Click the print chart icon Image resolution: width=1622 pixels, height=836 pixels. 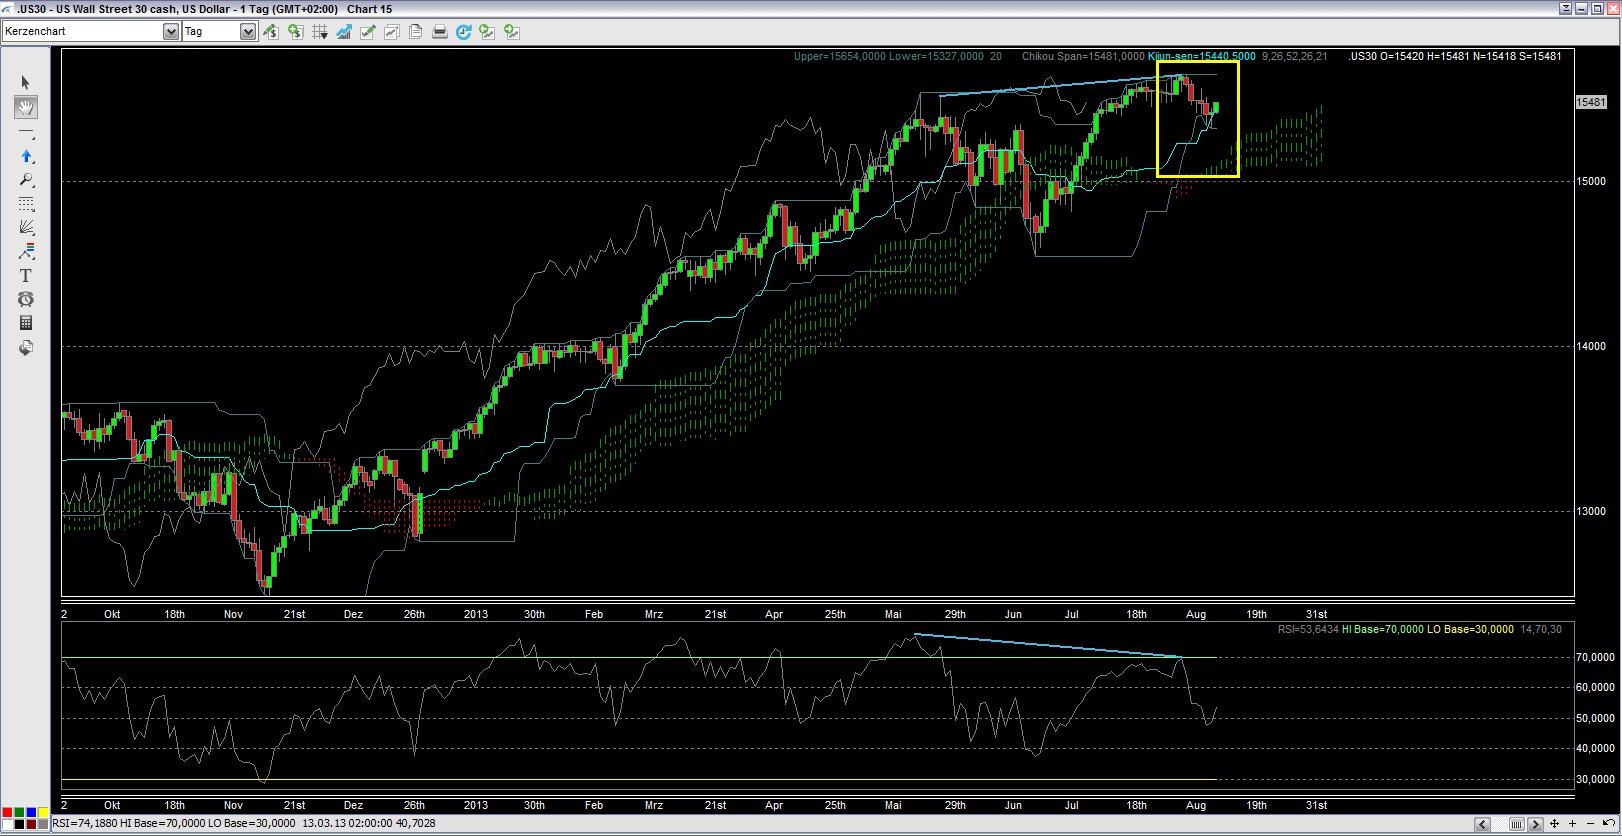439,32
